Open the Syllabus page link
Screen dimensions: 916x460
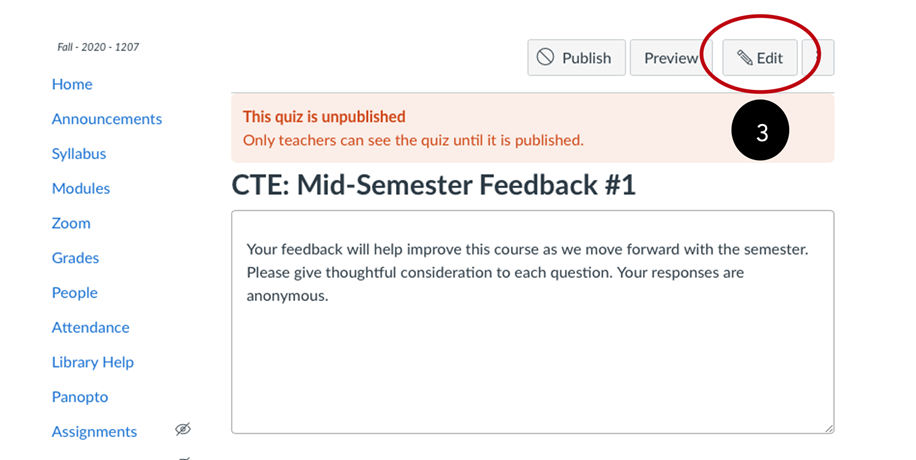[79, 154]
